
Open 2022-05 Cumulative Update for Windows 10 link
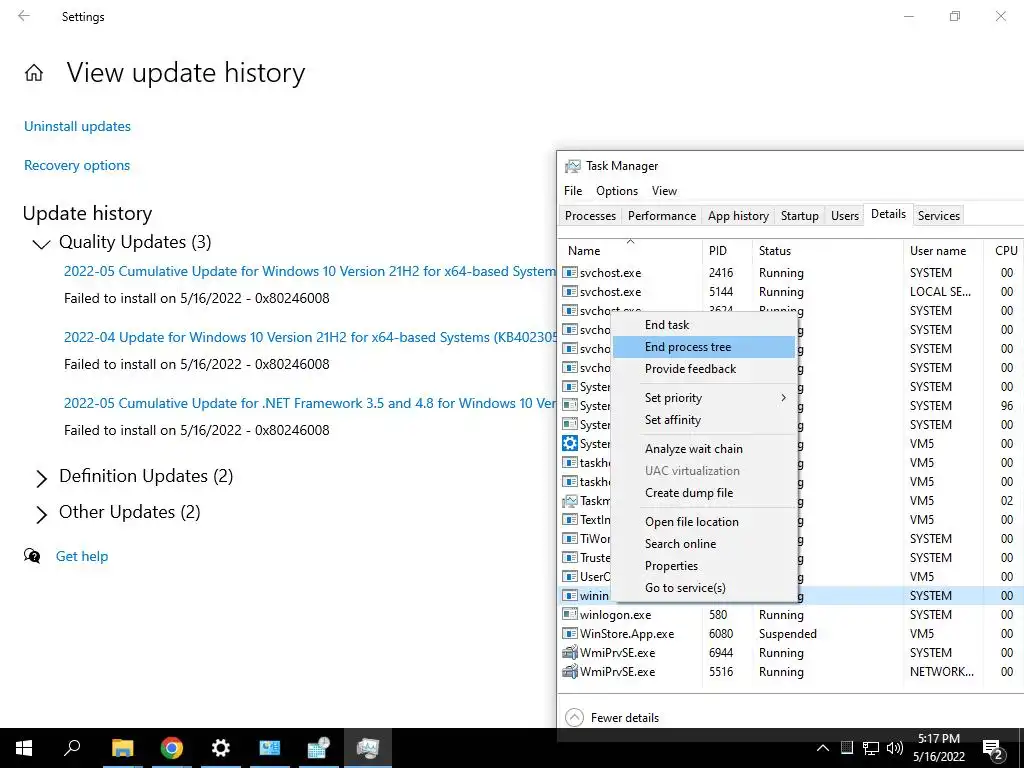click(310, 271)
